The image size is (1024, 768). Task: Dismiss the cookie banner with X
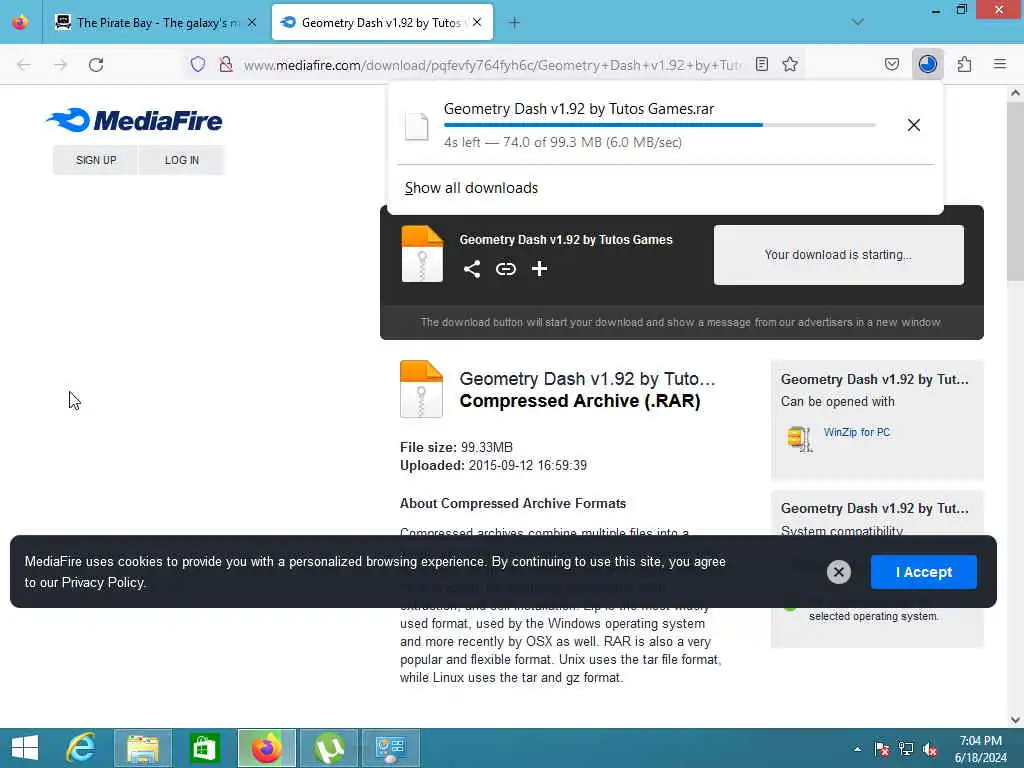tap(839, 572)
